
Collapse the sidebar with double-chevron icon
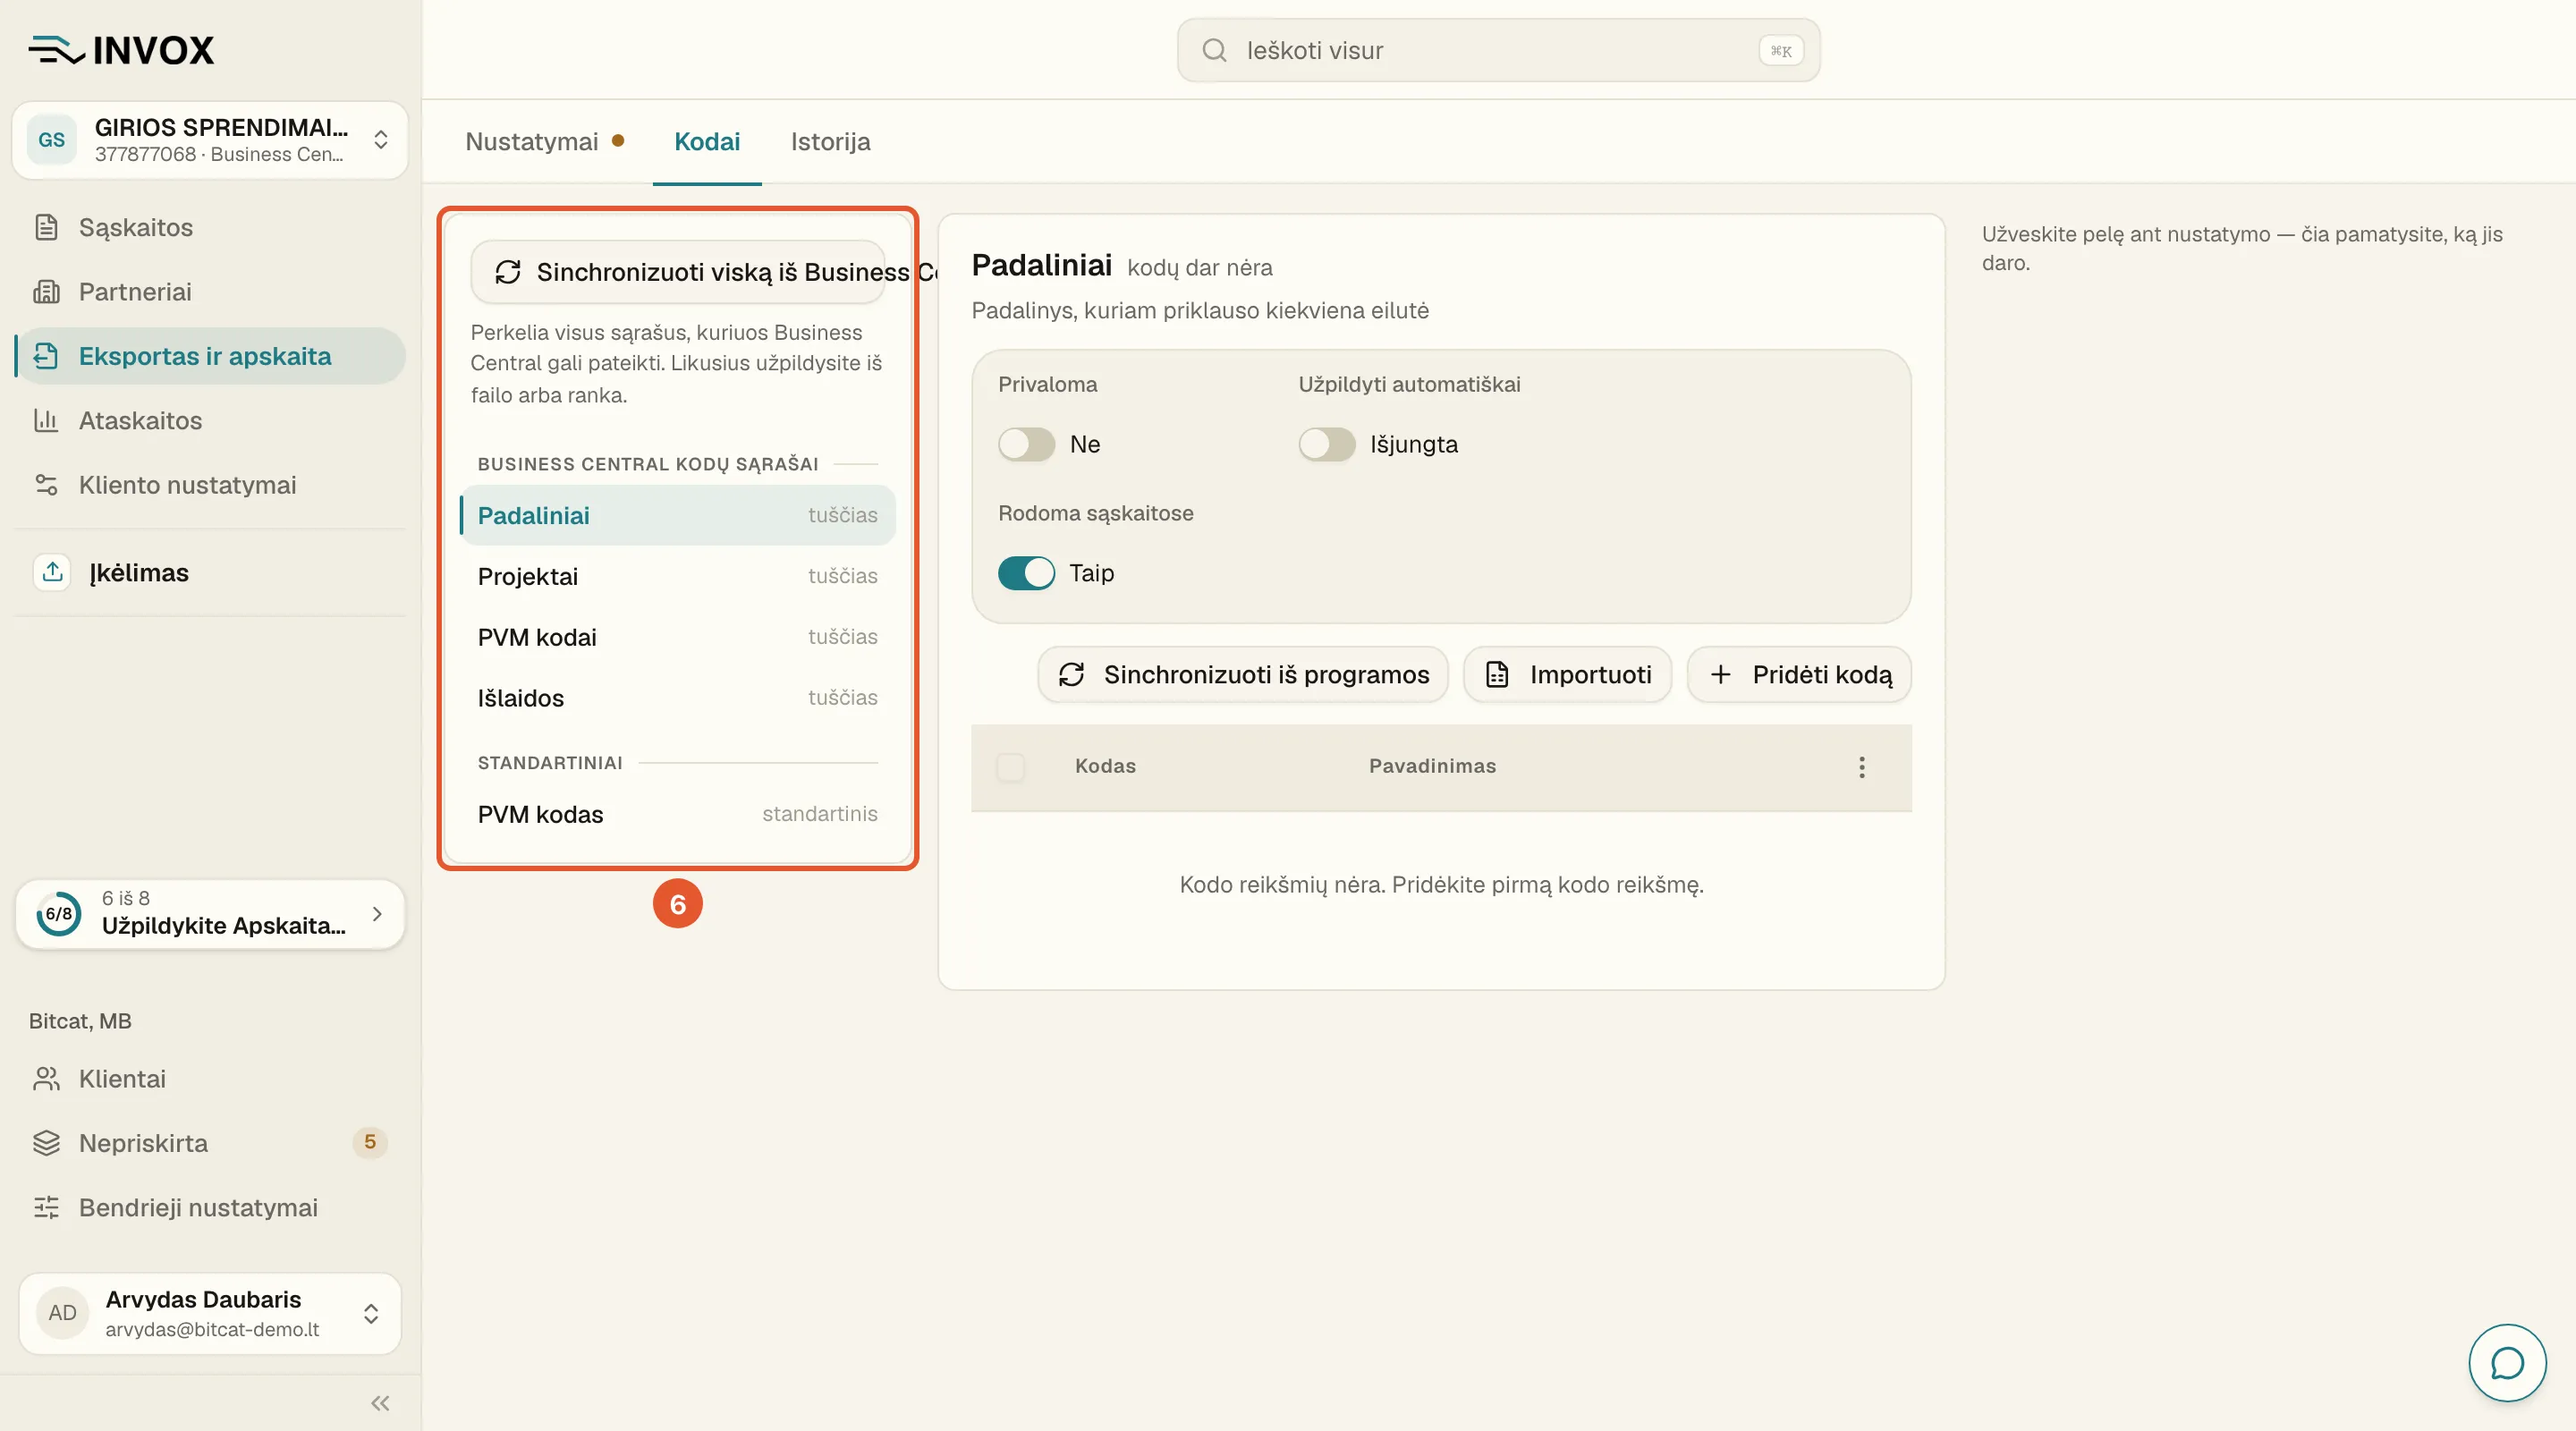click(x=380, y=1403)
